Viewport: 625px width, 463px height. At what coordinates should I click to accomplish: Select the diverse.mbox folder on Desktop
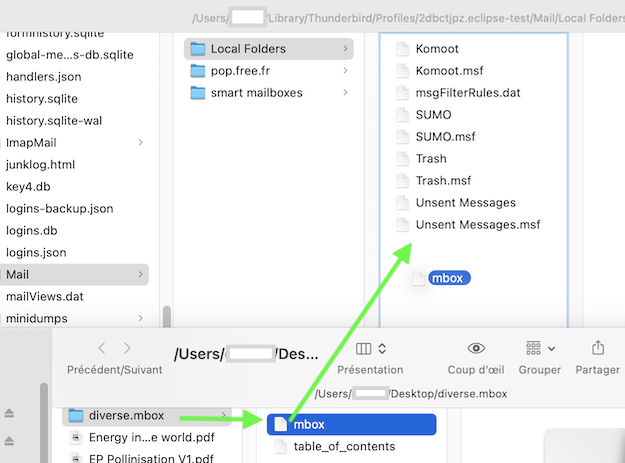147,416
